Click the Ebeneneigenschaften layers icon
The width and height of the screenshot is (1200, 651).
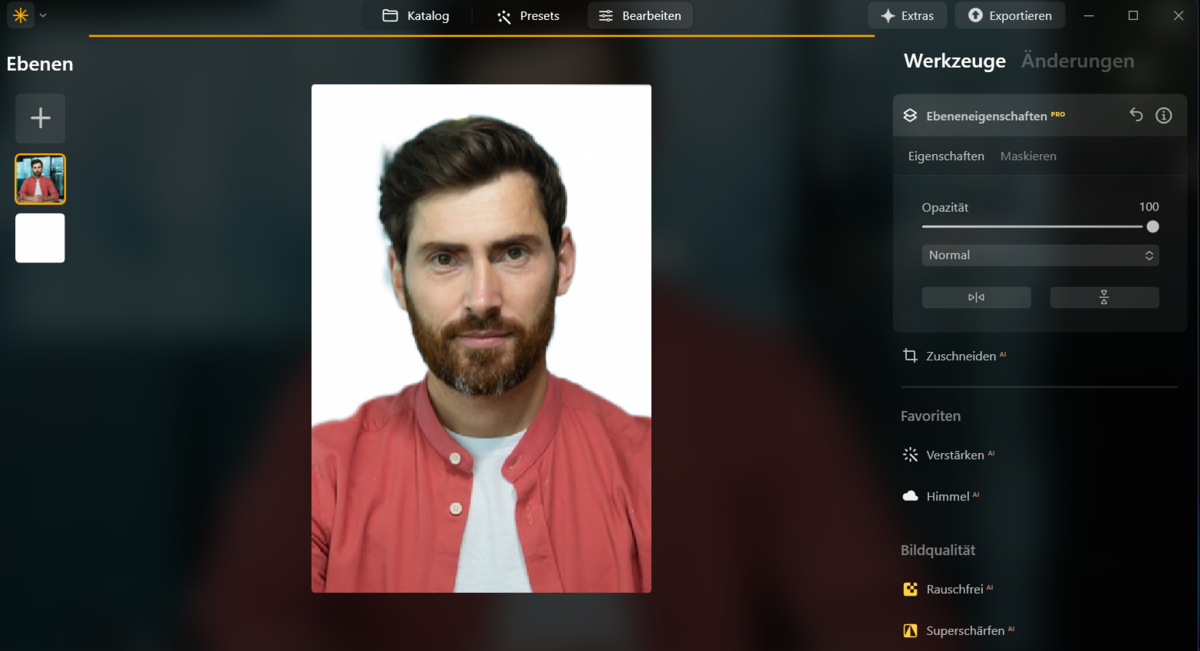pyautogui.click(x=910, y=114)
